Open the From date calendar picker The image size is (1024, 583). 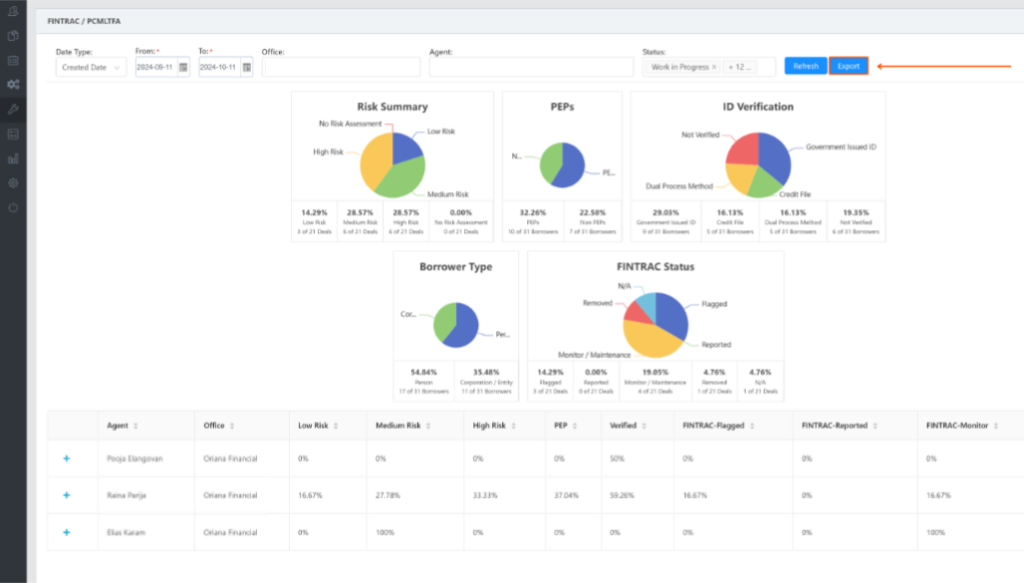[184, 67]
